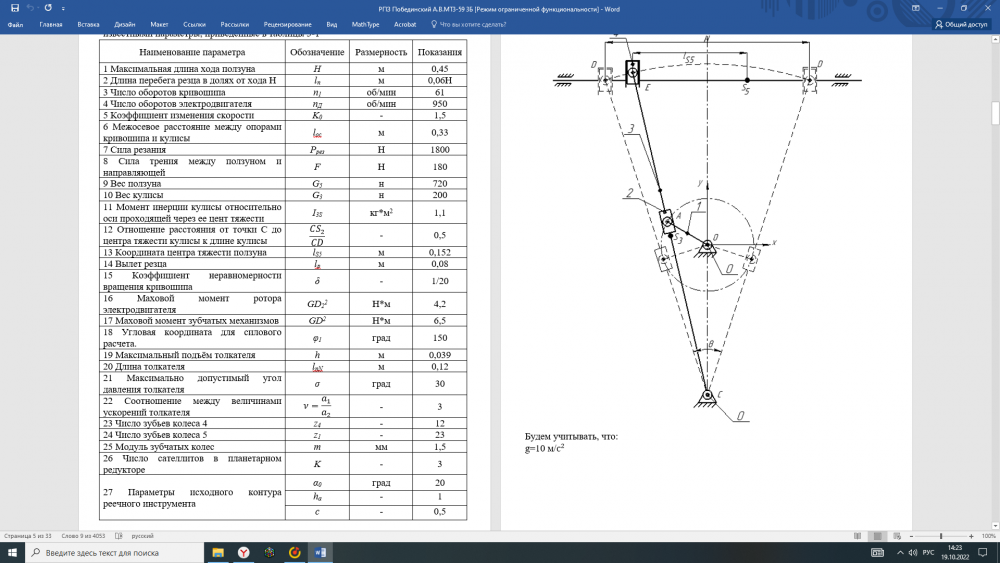Open the MathType tab
Viewport: 1000px width, 563px height.
click(x=365, y=24)
